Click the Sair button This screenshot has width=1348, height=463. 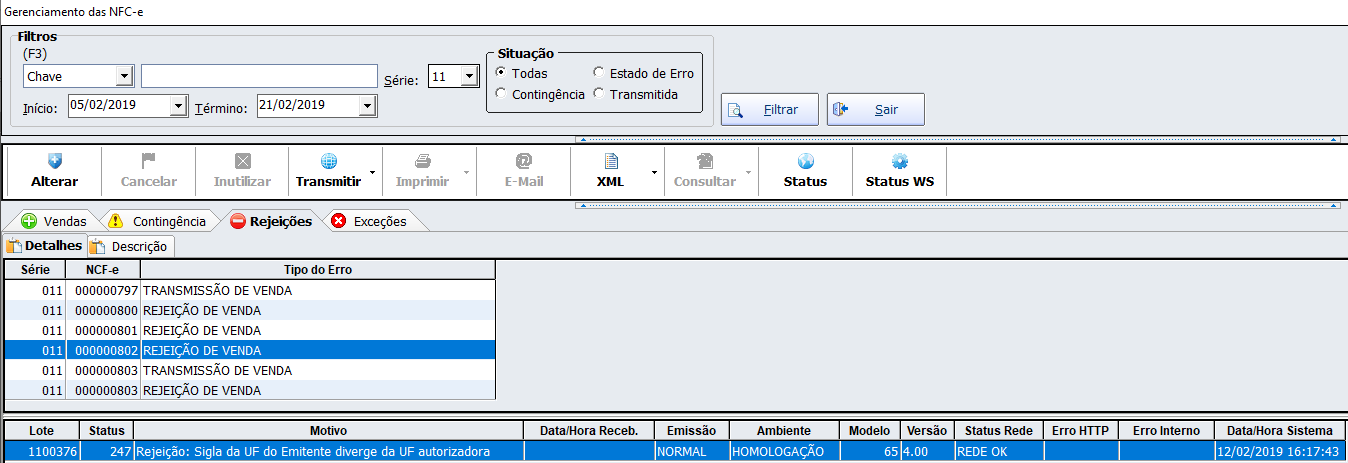tap(875, 110)
